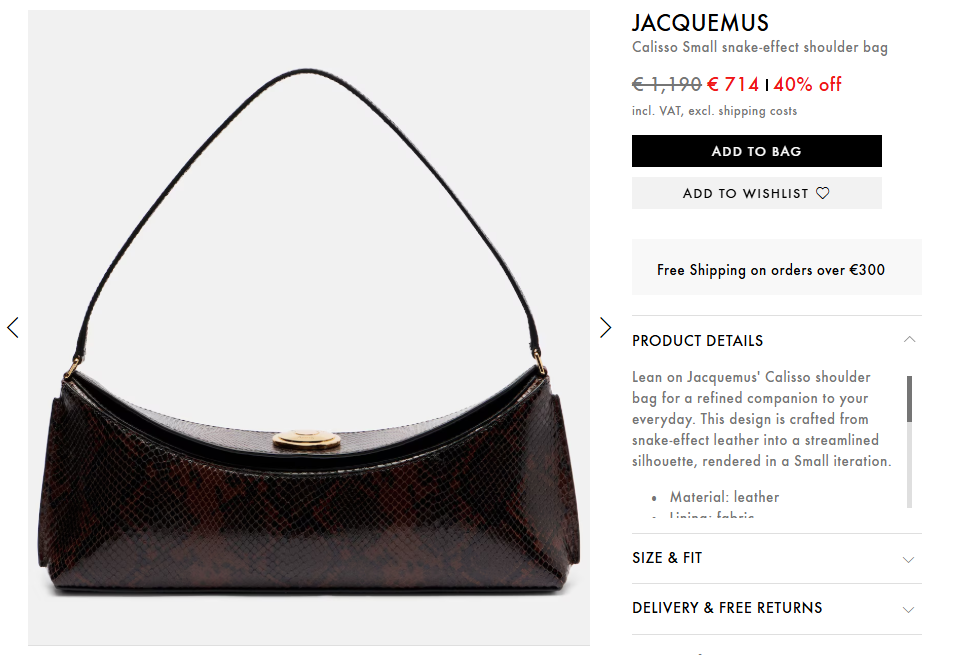Advance to the next product image

[x=605, y=327]
